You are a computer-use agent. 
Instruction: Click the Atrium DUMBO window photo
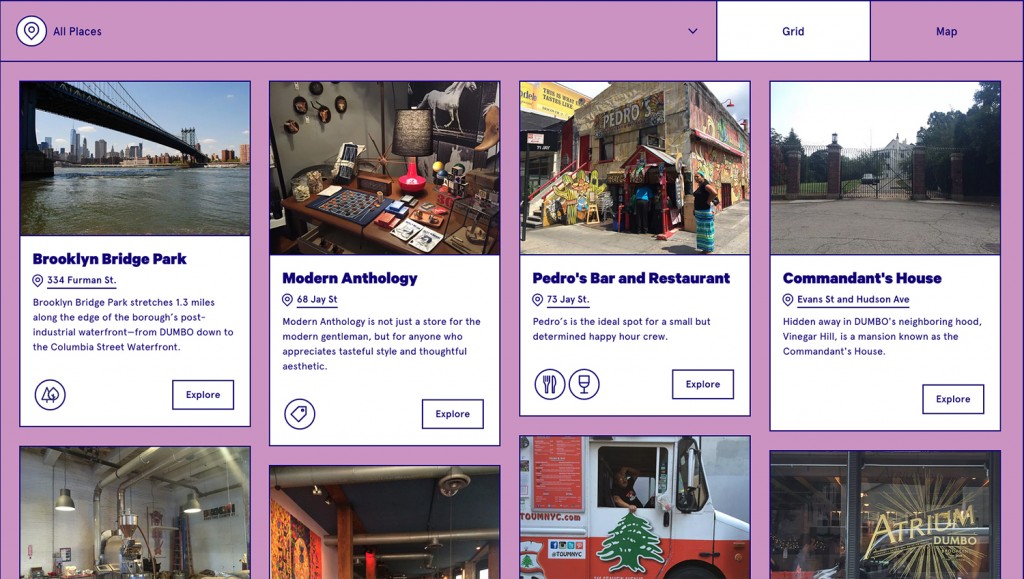(x=885, y=514)
